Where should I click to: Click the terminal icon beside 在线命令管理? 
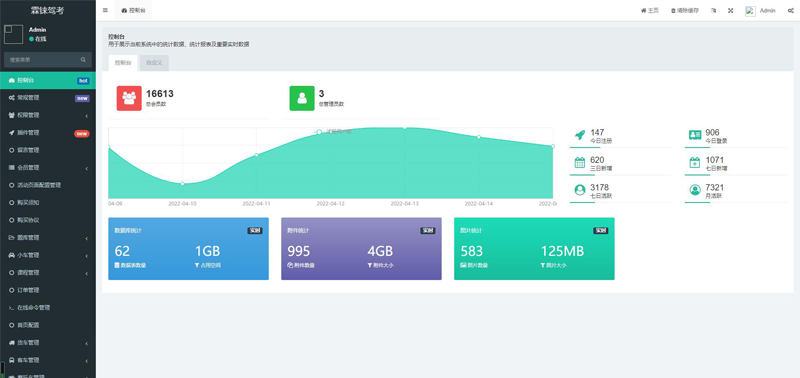[12, 308]
